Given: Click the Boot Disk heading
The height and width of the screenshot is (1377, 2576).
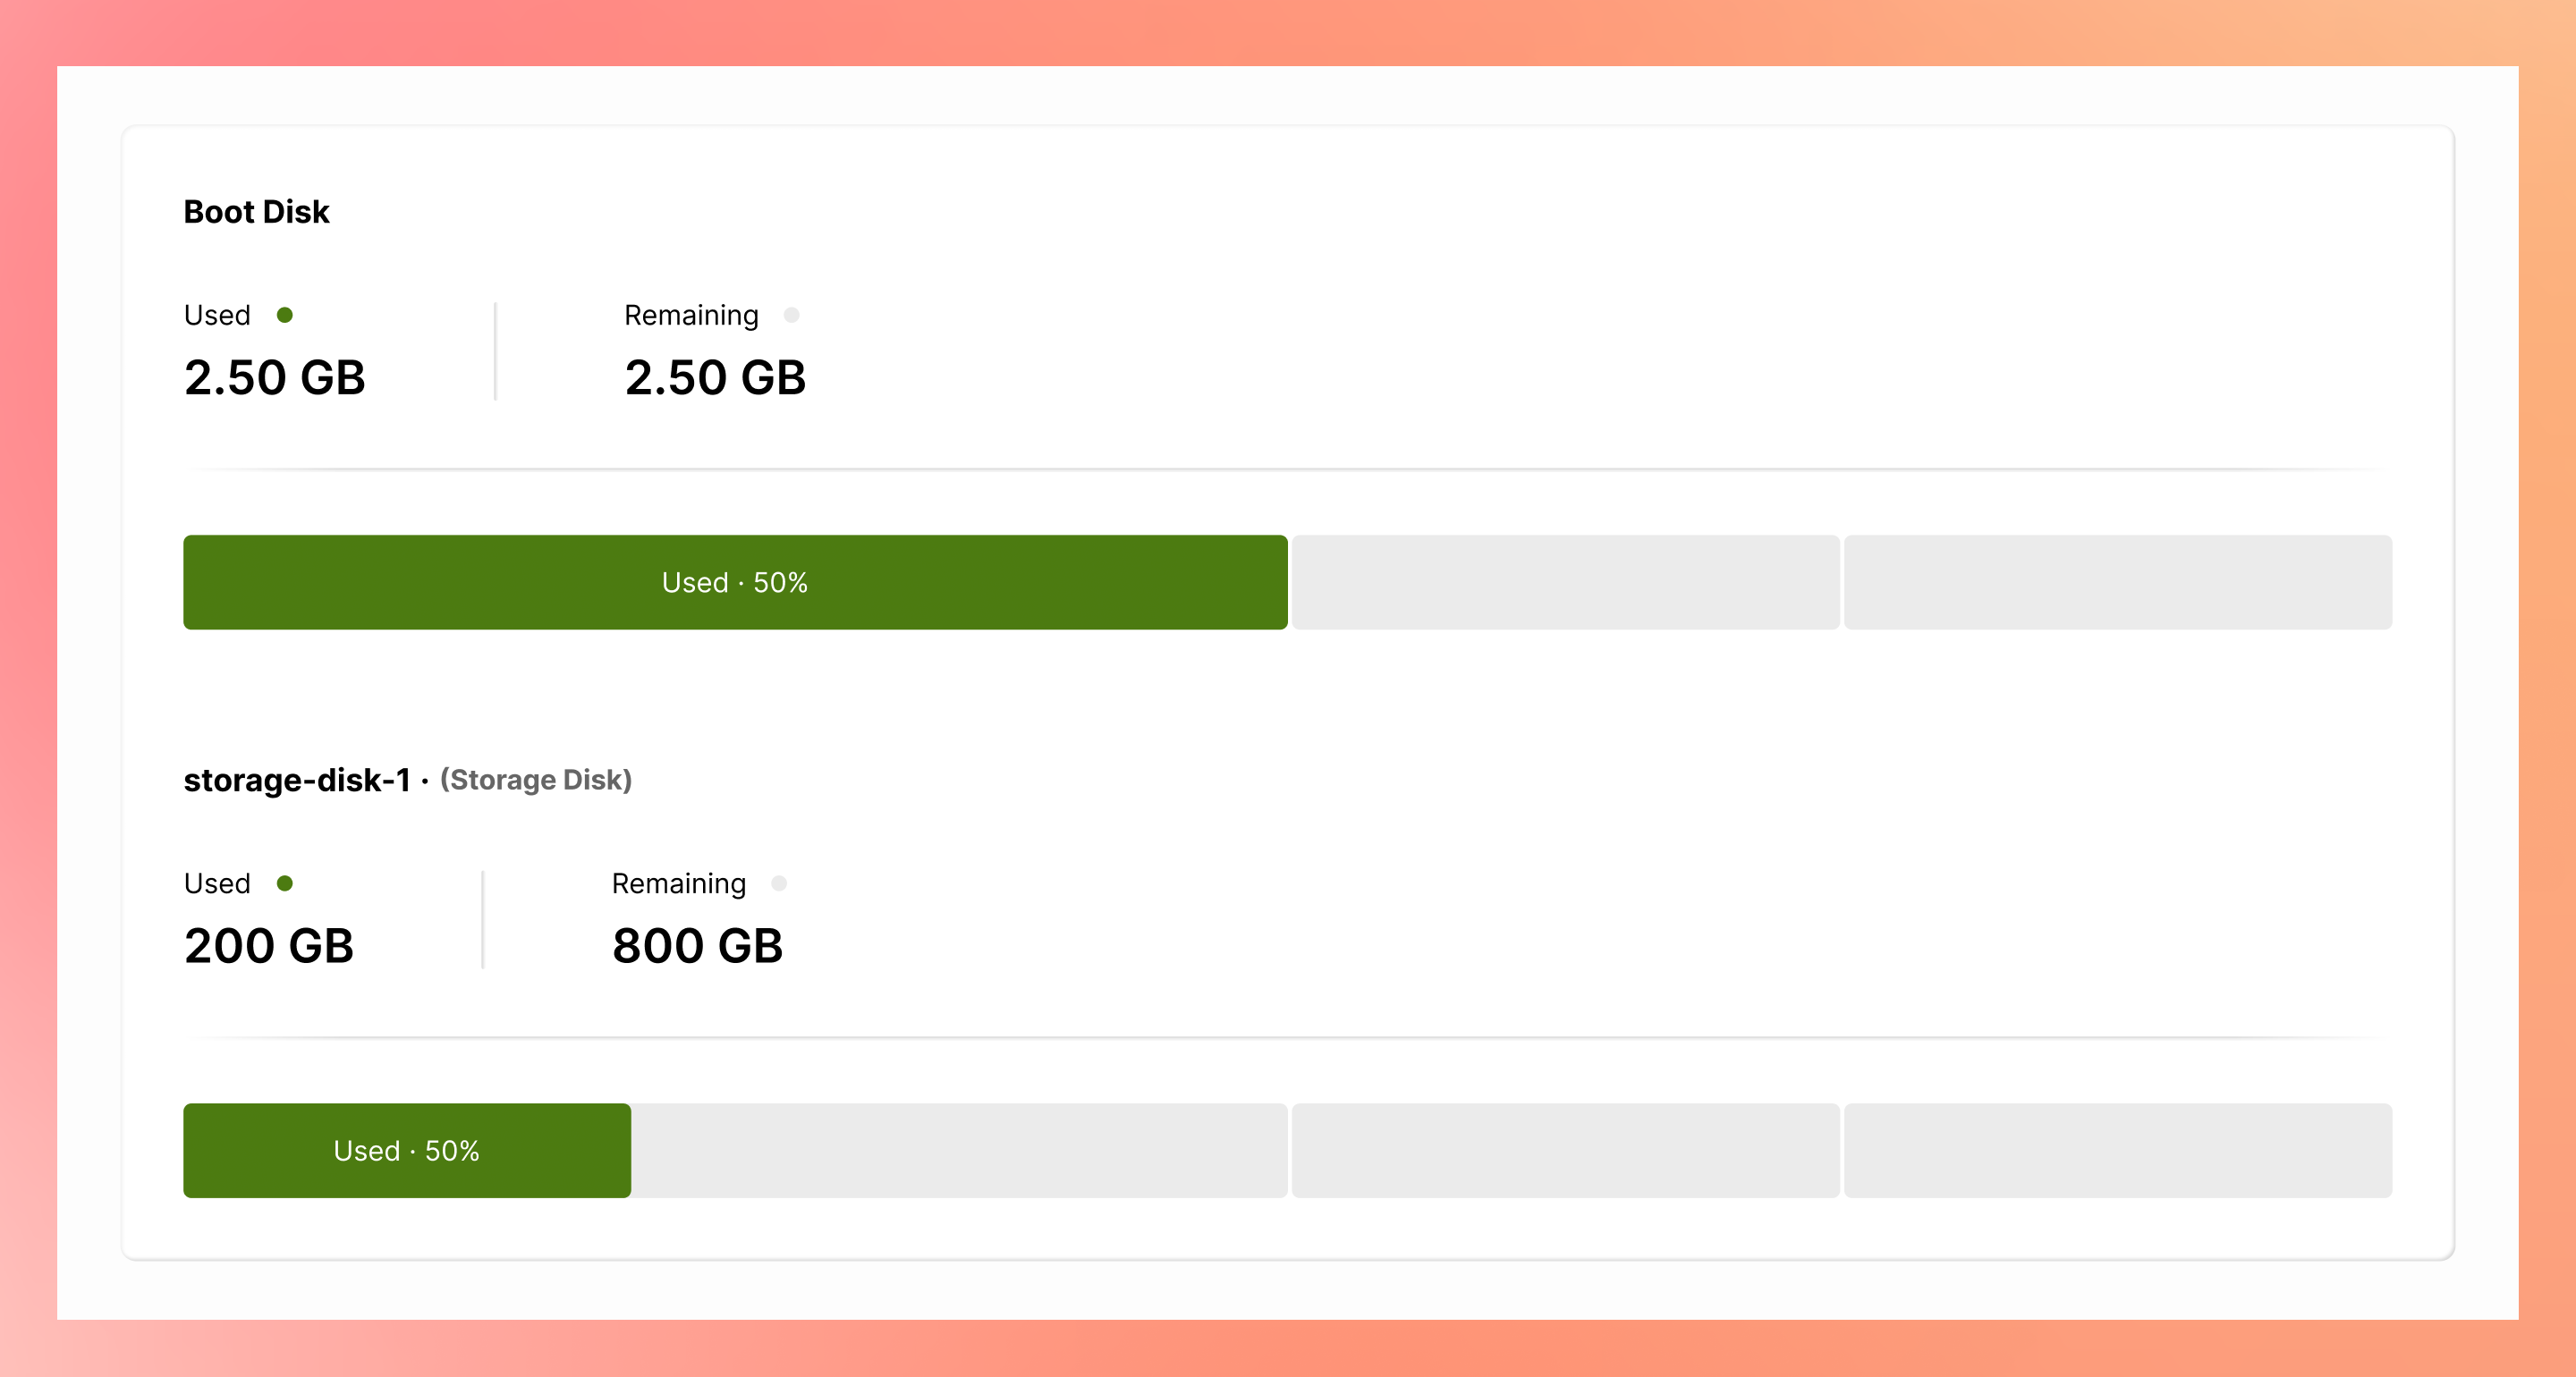Looking at the screenshot, I should click(x=256, y=212).
